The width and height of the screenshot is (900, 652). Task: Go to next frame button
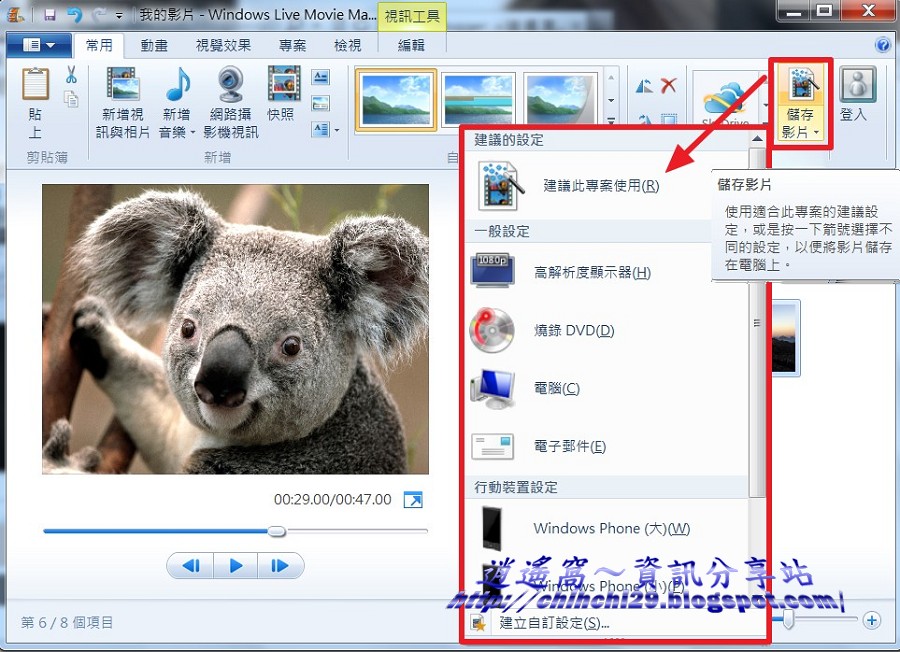280,566
